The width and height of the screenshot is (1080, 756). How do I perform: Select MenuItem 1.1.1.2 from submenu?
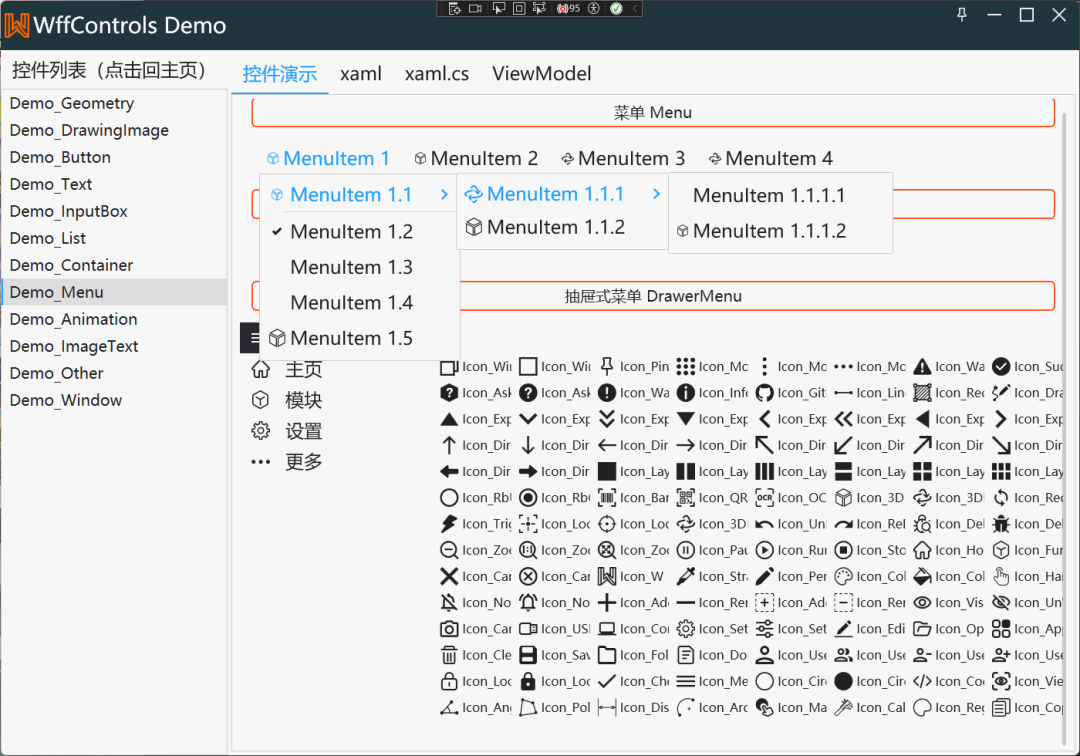[x=769, y=231]
